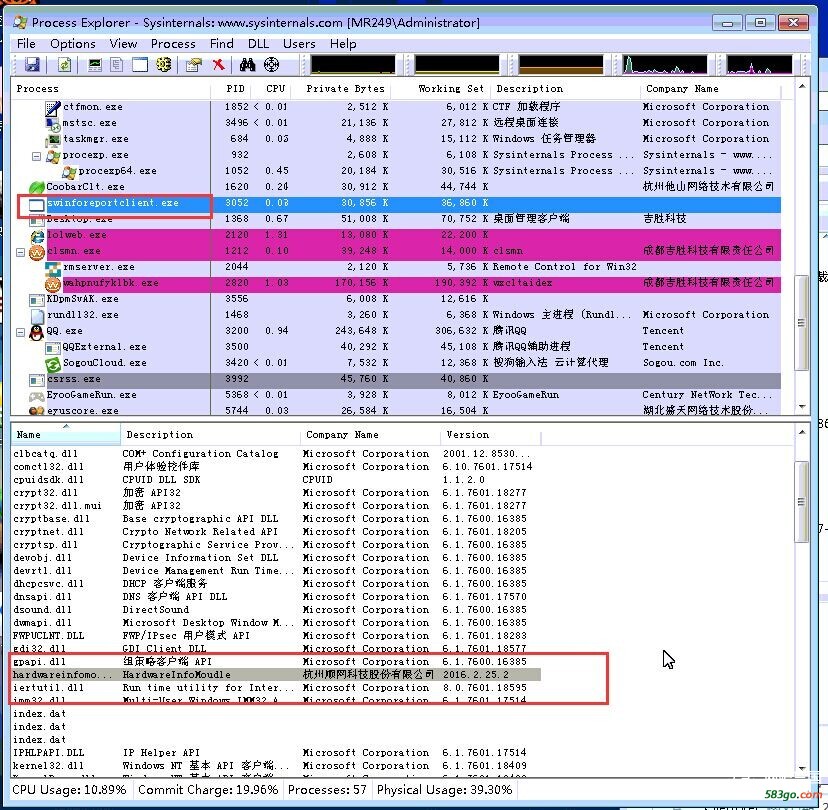
Task: Collapse the procexp.exe tree node
Action: 36,156
